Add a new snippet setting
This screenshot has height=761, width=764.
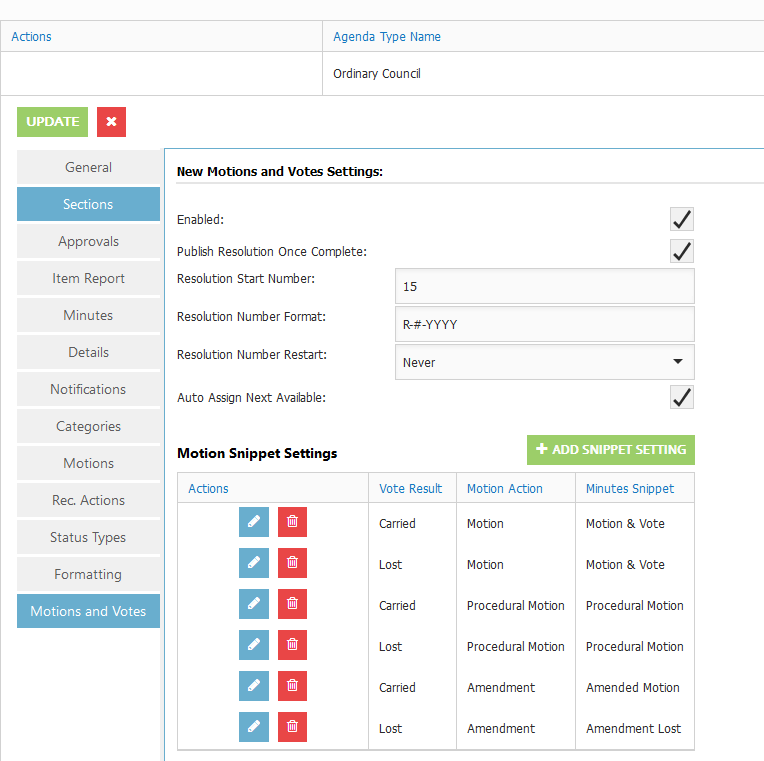click(x=610, y=450)
